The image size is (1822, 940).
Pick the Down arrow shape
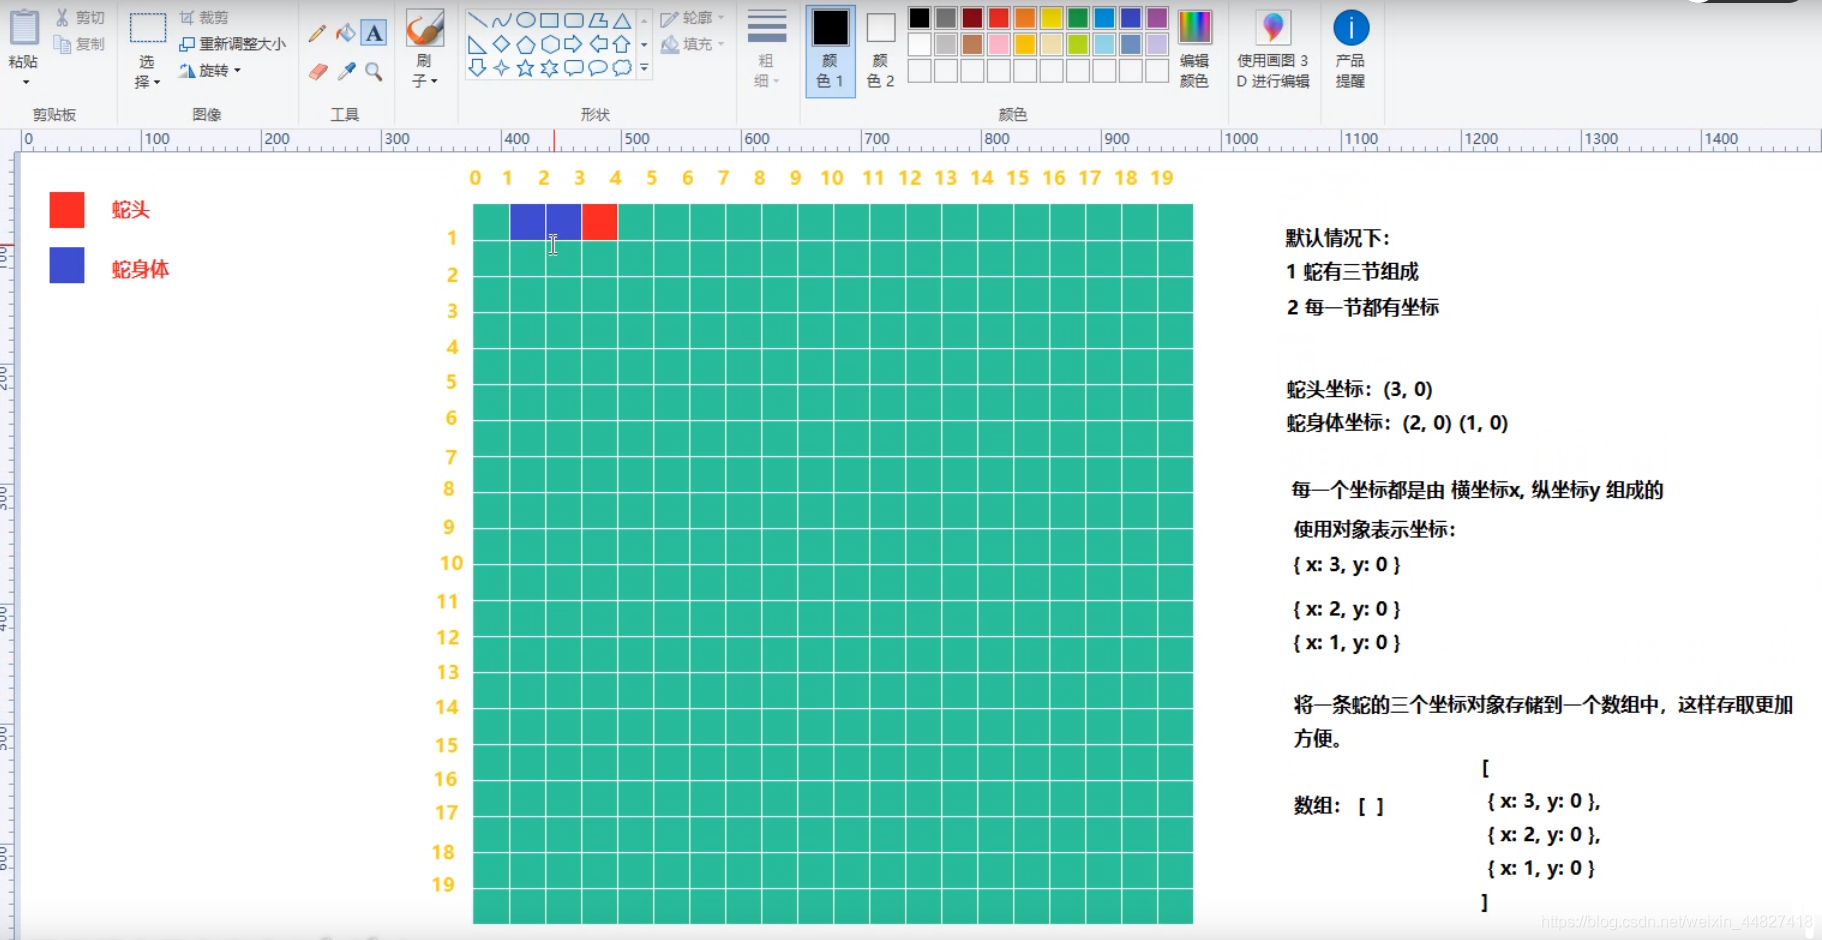point(477,68)
